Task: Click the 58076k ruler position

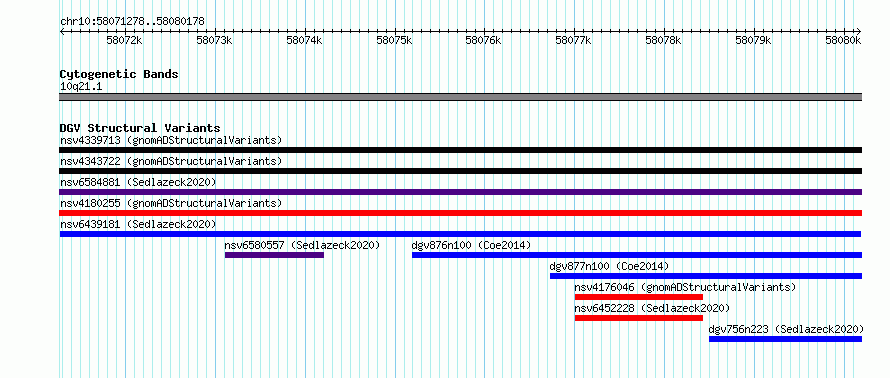Action: 484,41
